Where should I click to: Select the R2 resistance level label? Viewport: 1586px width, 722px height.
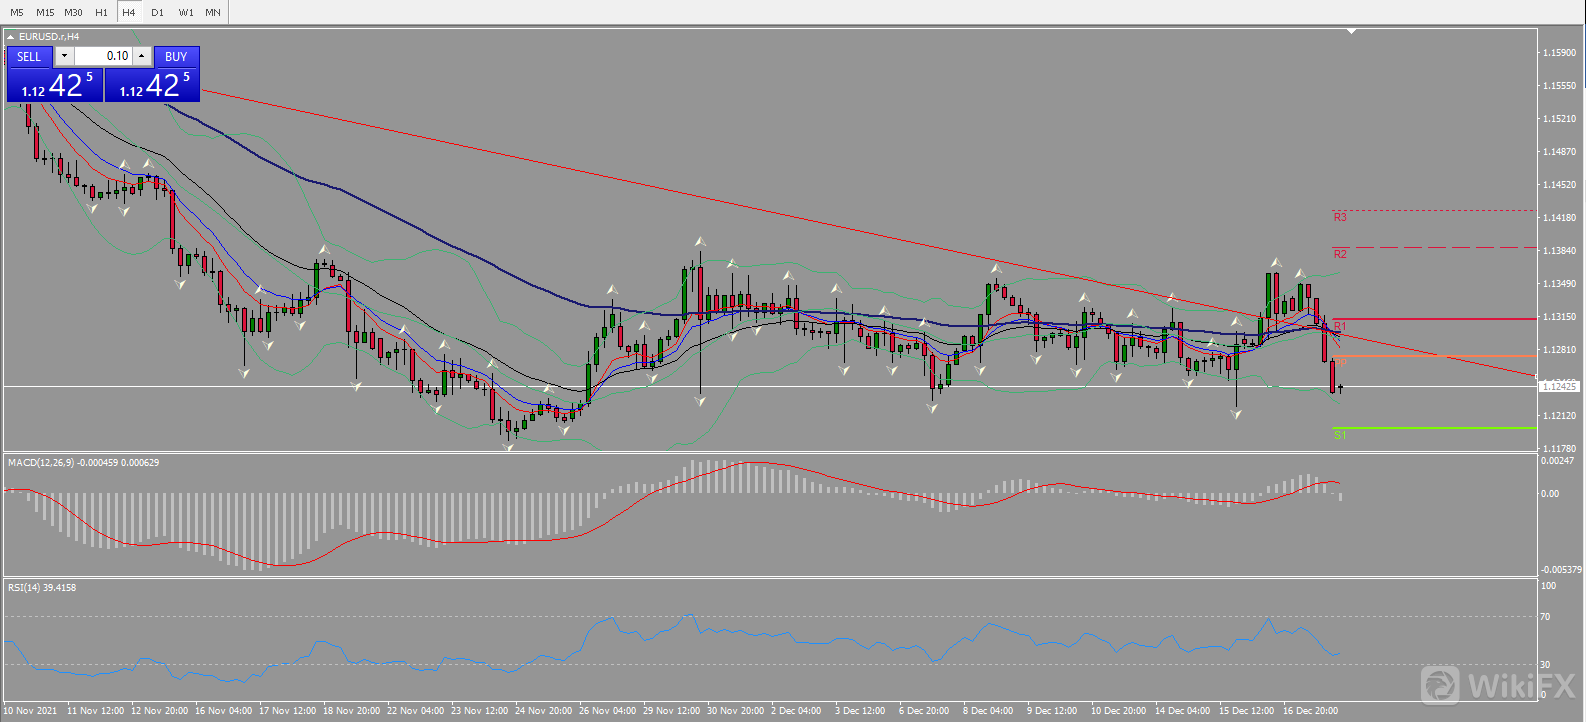(1340, 254)
